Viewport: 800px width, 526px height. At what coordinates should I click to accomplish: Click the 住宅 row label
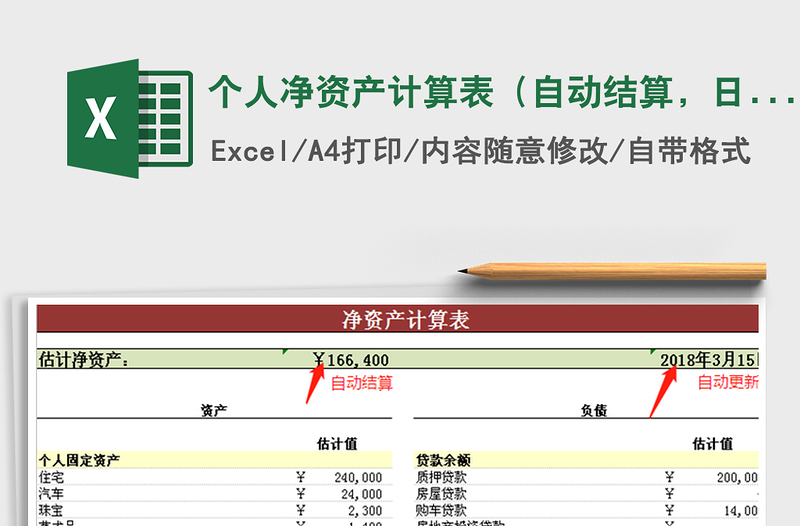click(51, 477)
